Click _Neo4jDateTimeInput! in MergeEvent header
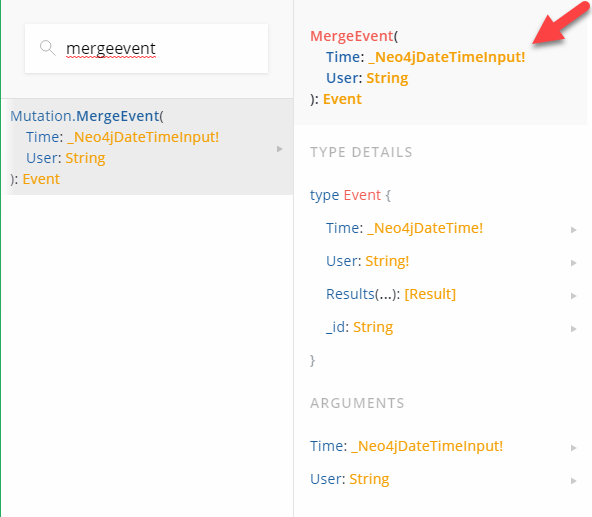Viewport: 592px width, 517px height. click(447, 57)
